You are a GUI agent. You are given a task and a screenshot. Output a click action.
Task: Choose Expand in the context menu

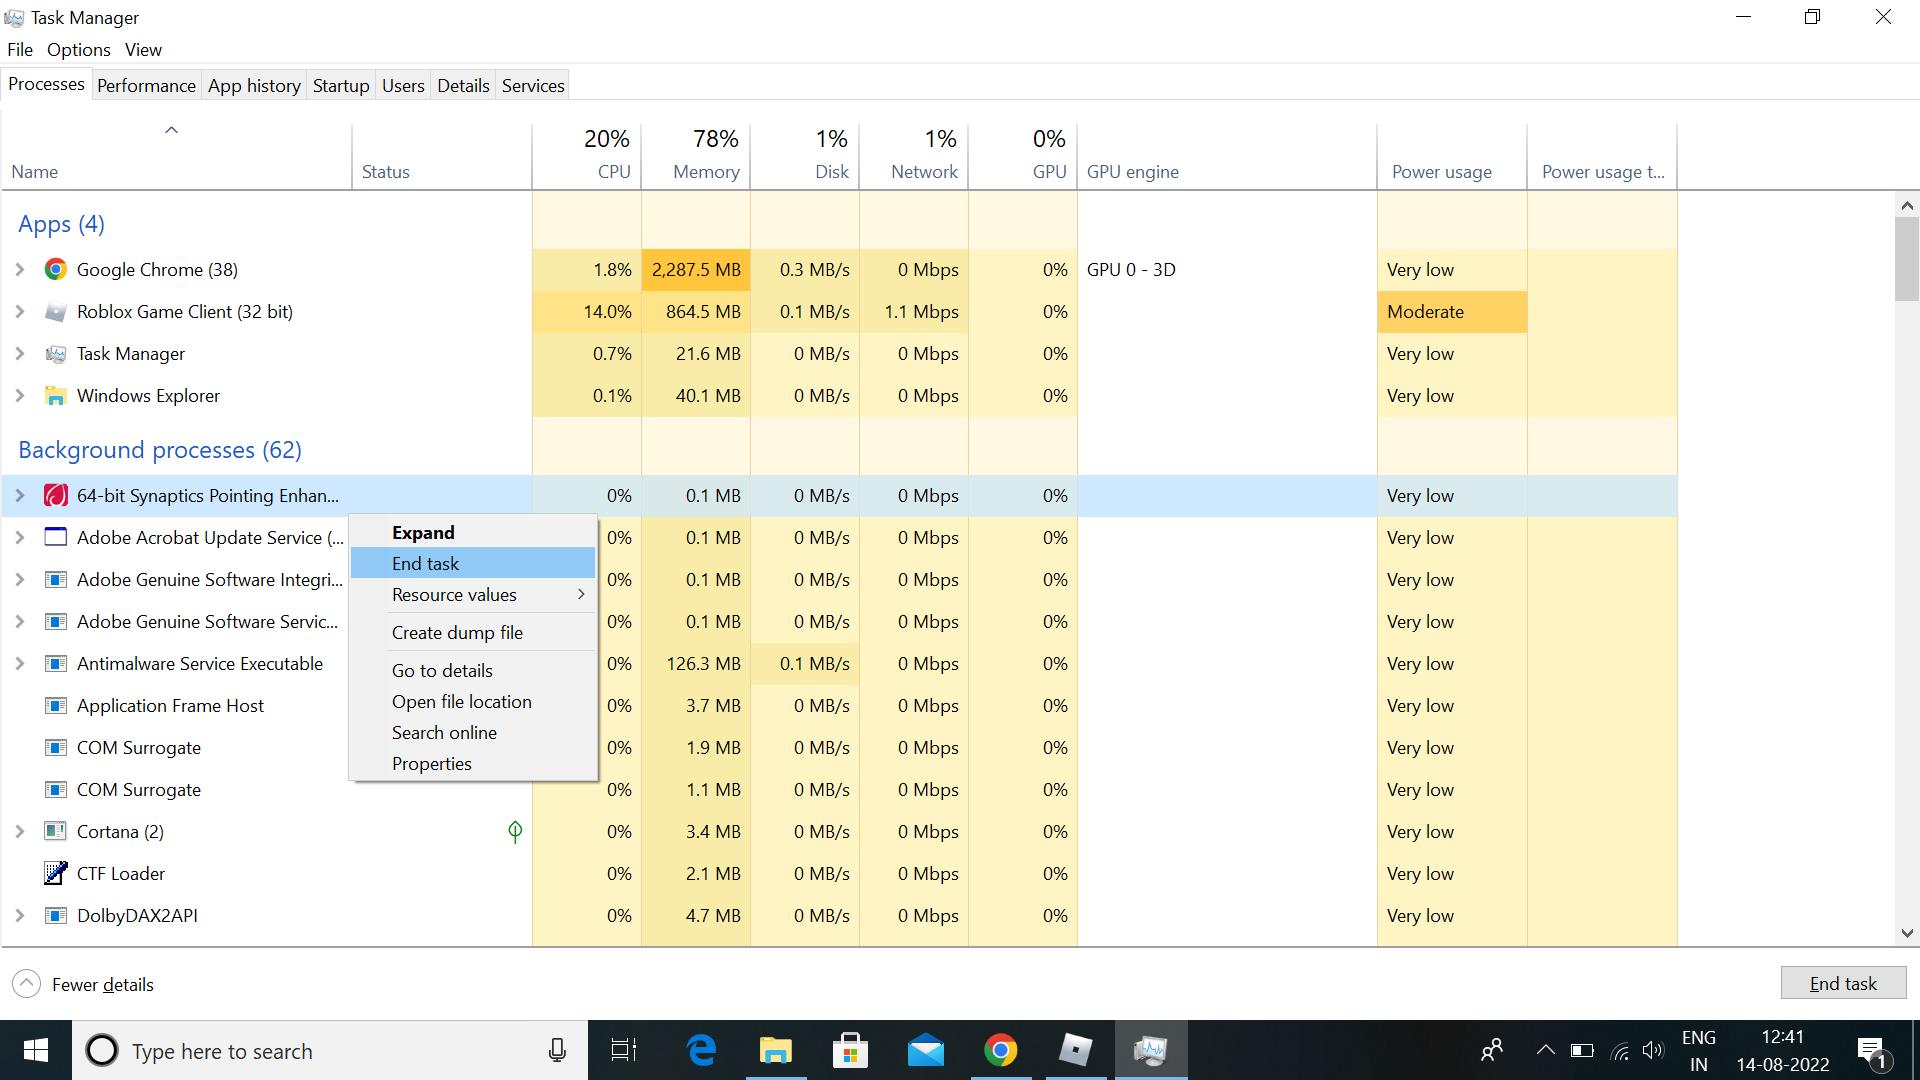(x=473, y=533)
